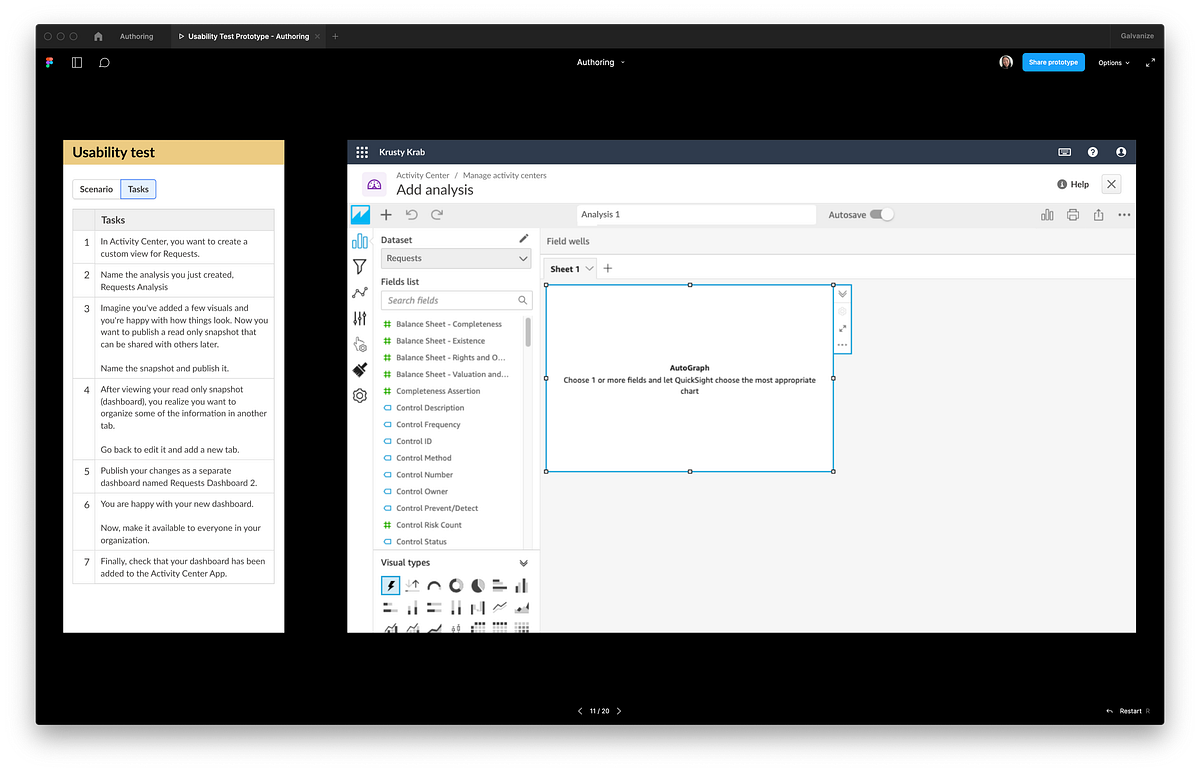Click the Search fields input
Image resolution: width=1200 pixels, height=772 pixels.
[458, 300]
